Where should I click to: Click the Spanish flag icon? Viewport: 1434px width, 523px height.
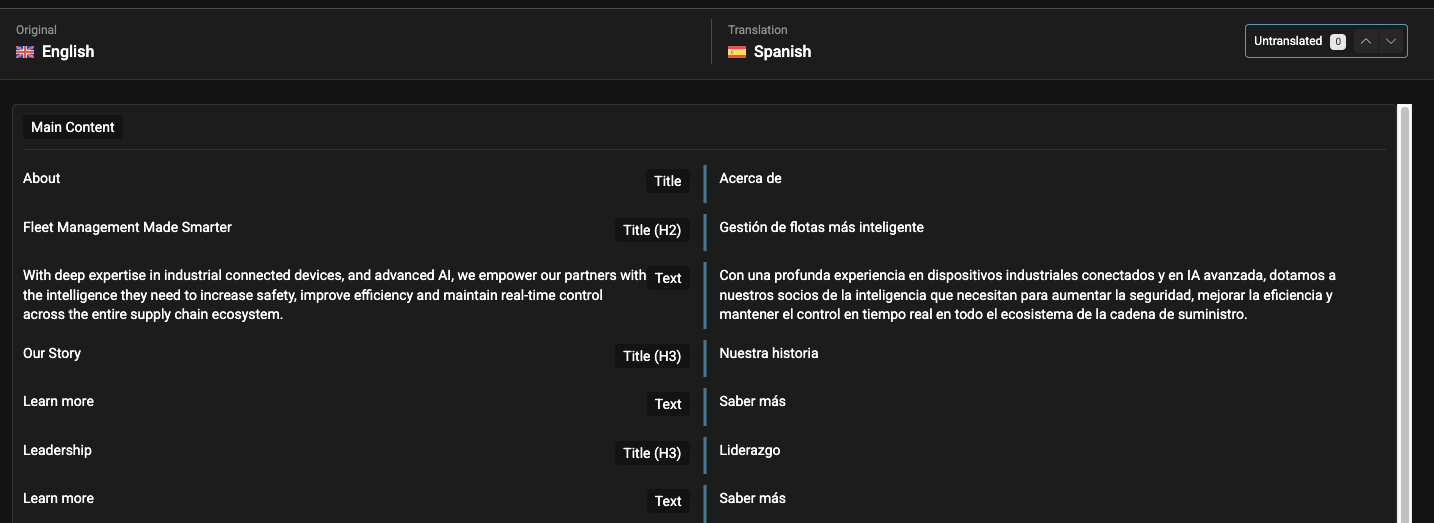pyautogui.click(x=737, y=52)
